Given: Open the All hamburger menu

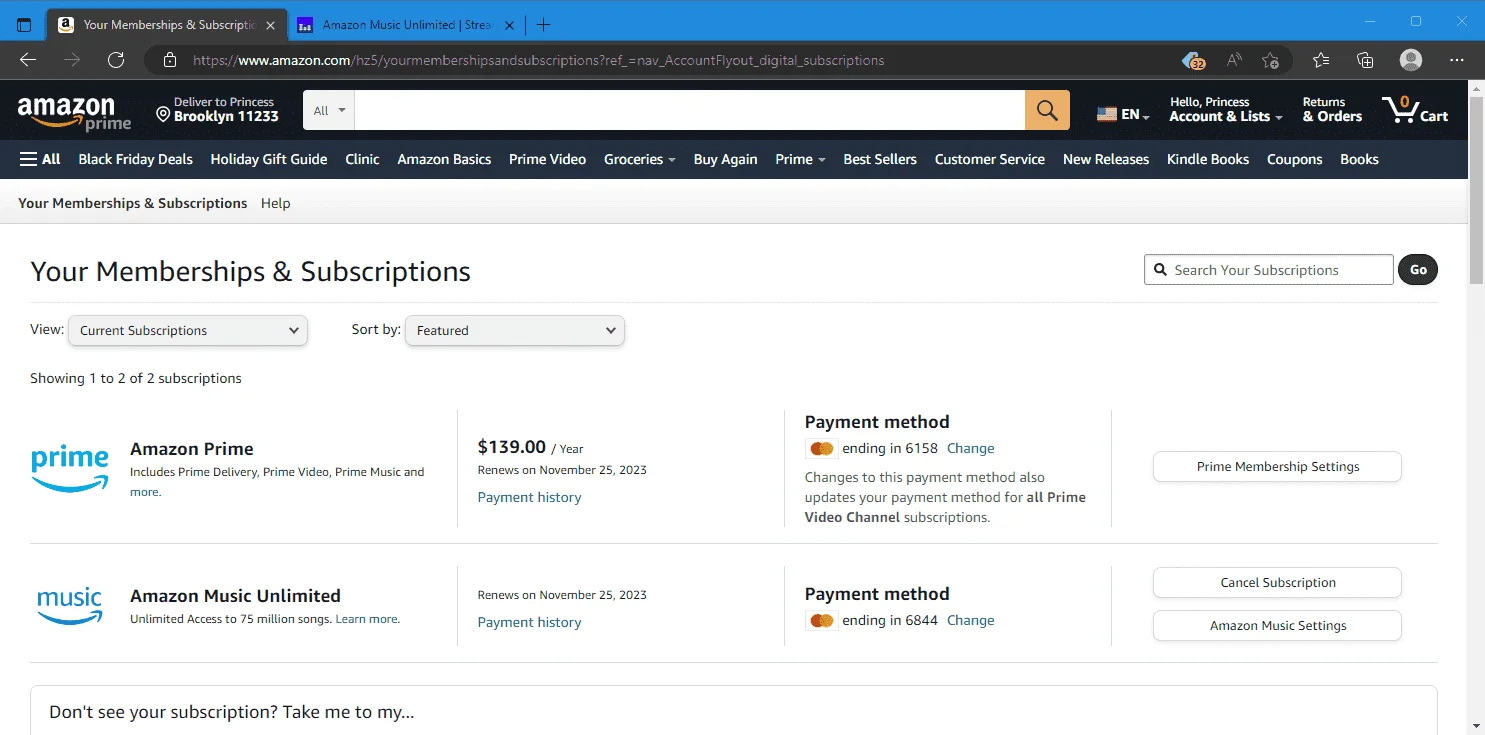Looking at the screenshot, I should [x=40, y=159].
